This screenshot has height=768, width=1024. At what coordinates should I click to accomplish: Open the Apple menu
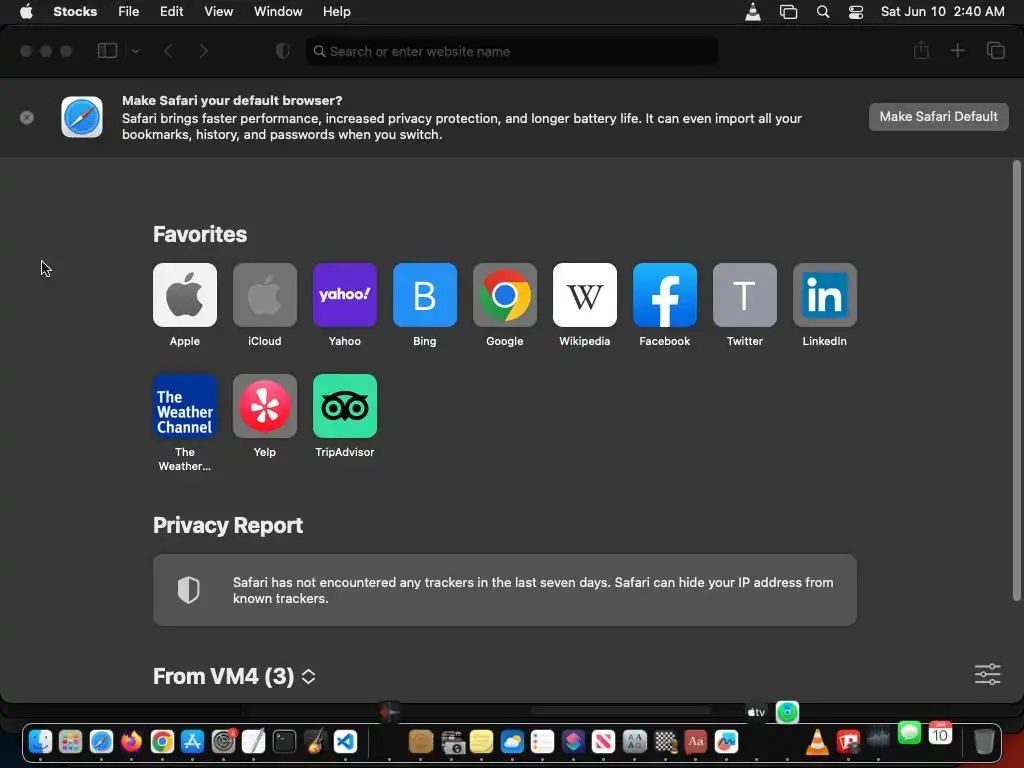(x=26, y=12)
